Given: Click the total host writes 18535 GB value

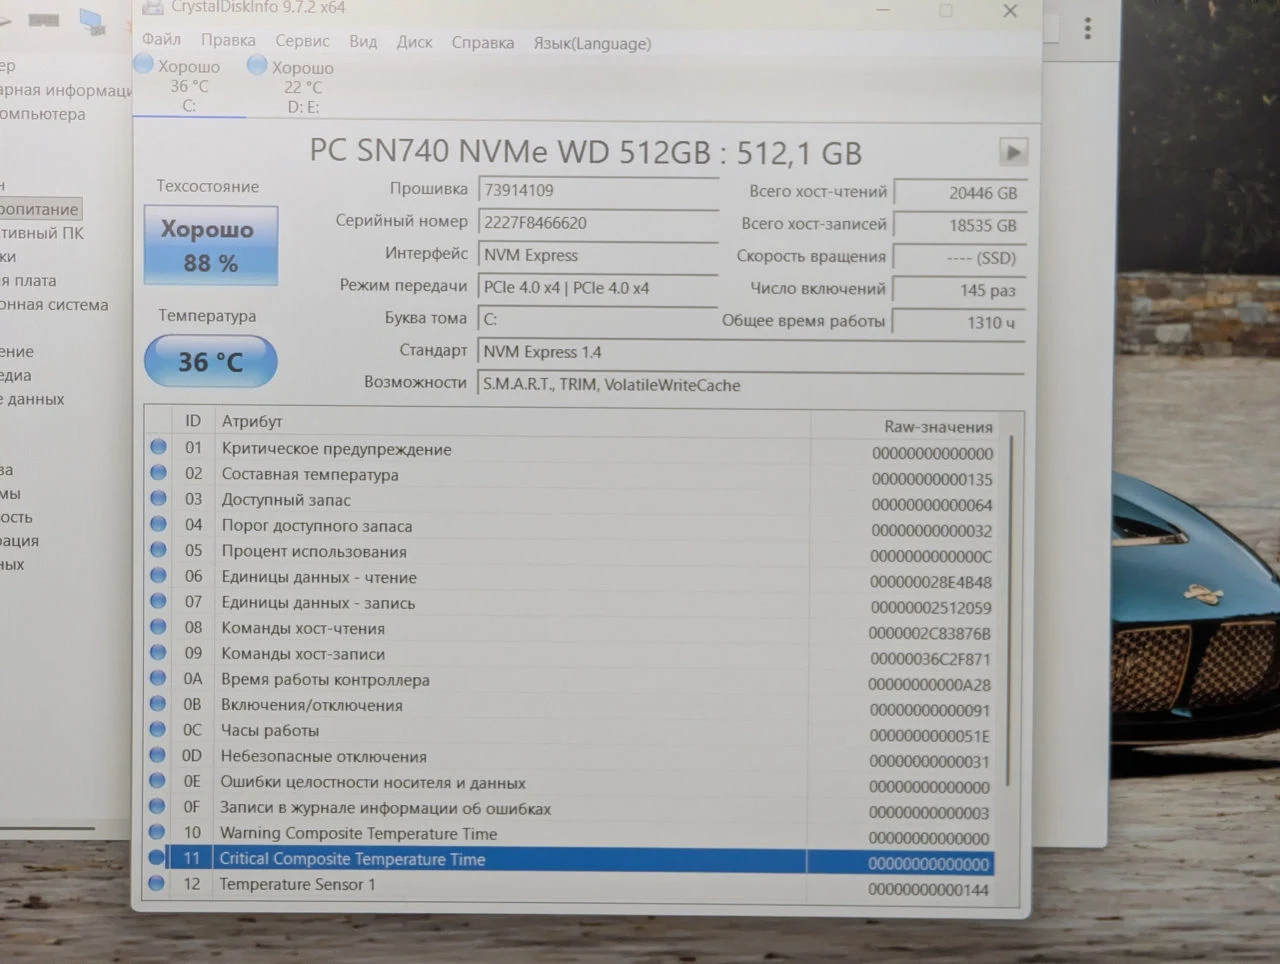Looking at the screenshot, I should 959,225.
